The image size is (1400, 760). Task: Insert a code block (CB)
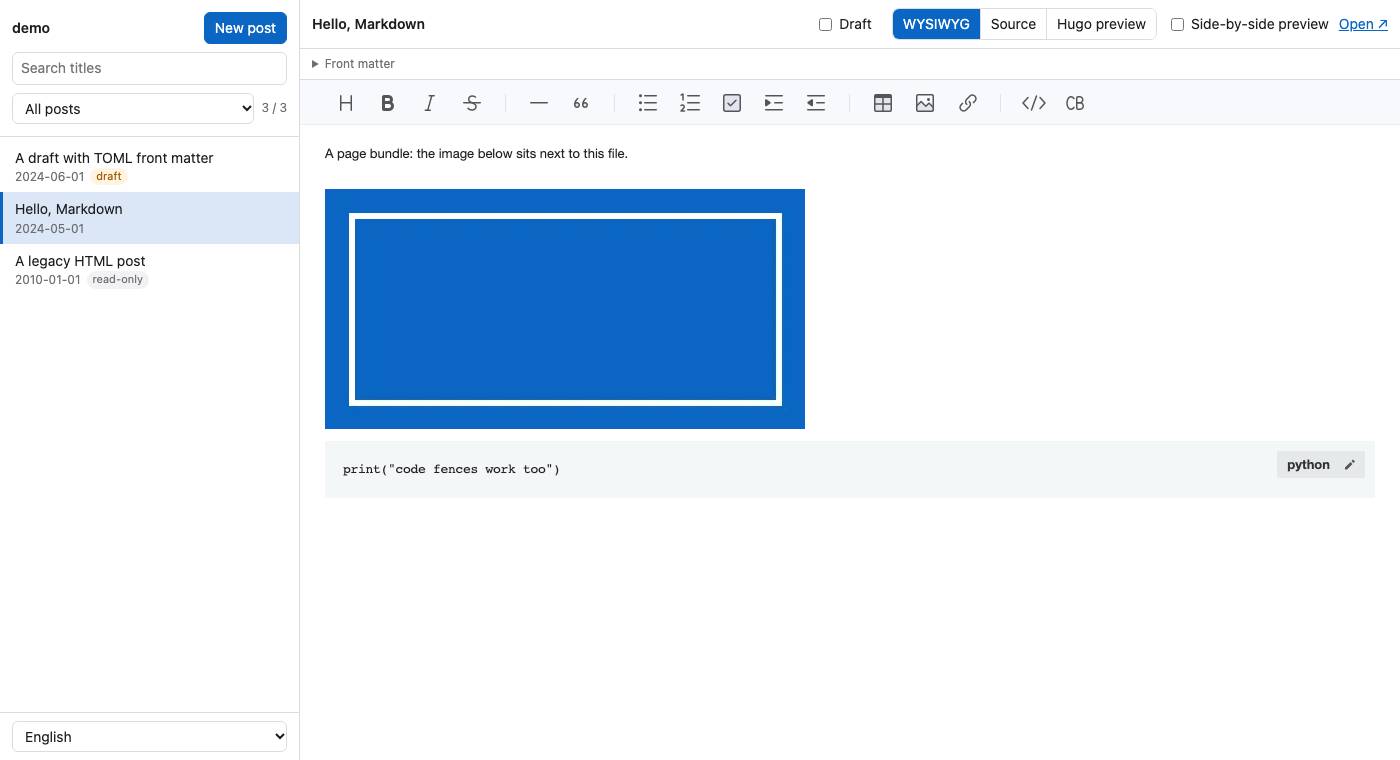coord(1076,103)
